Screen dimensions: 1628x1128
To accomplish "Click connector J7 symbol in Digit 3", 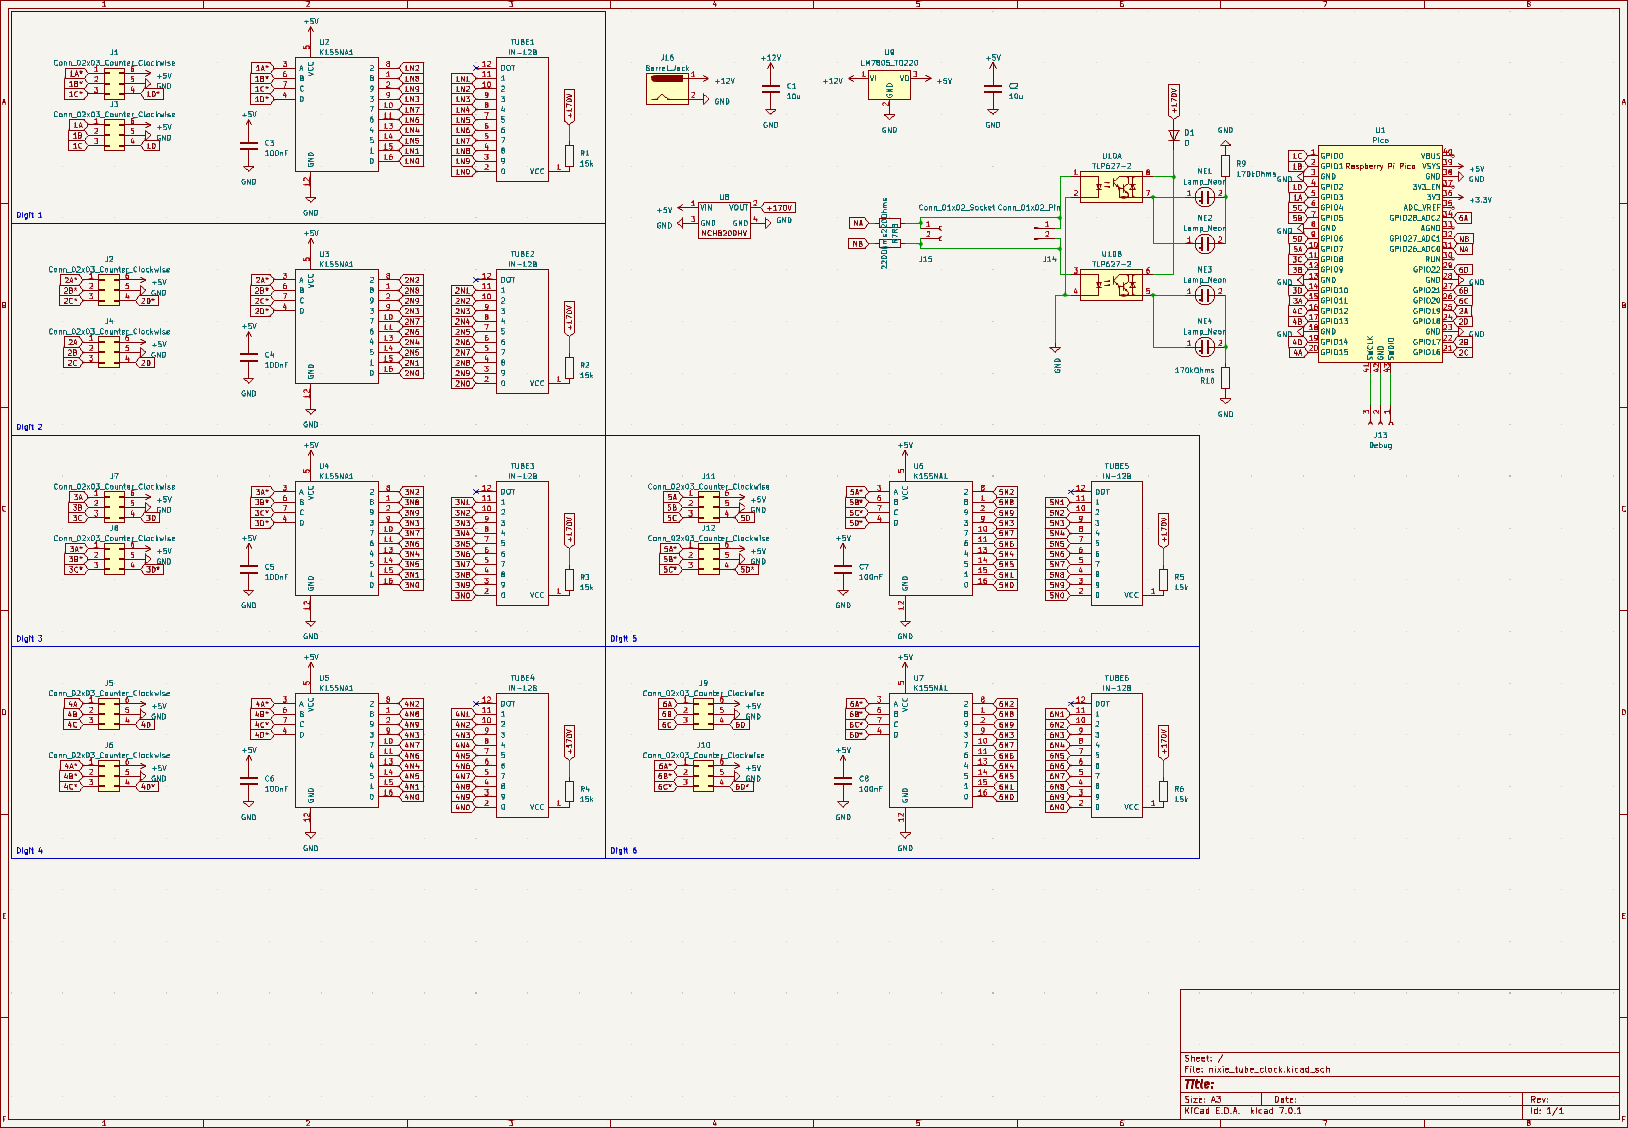I will point(114,507).
